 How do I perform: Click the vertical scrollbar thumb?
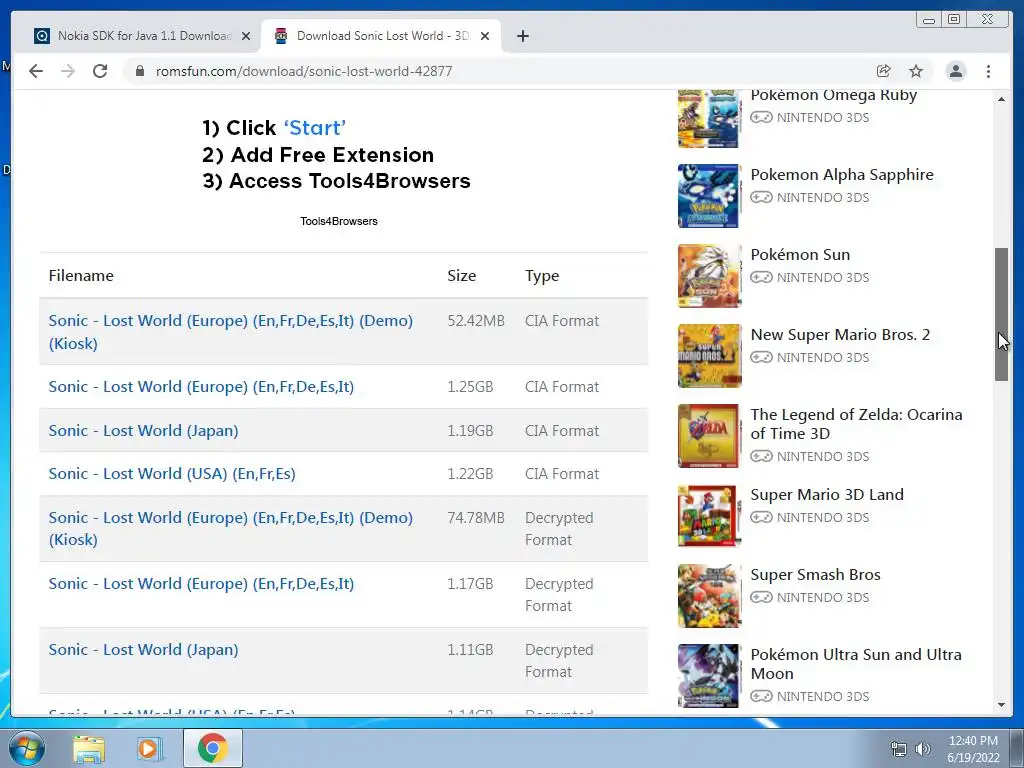tap(1001, 314)
